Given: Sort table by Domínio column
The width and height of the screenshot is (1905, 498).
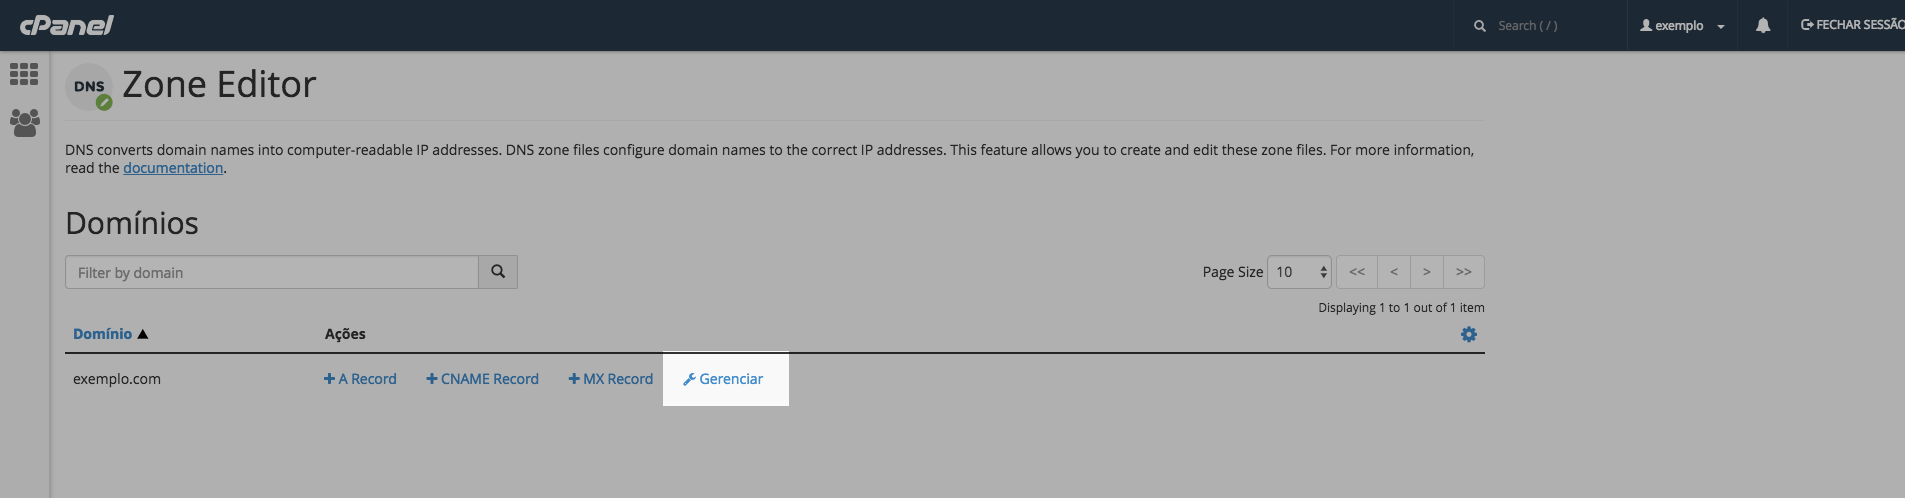Looking at the screenshot, I should 103,334.
